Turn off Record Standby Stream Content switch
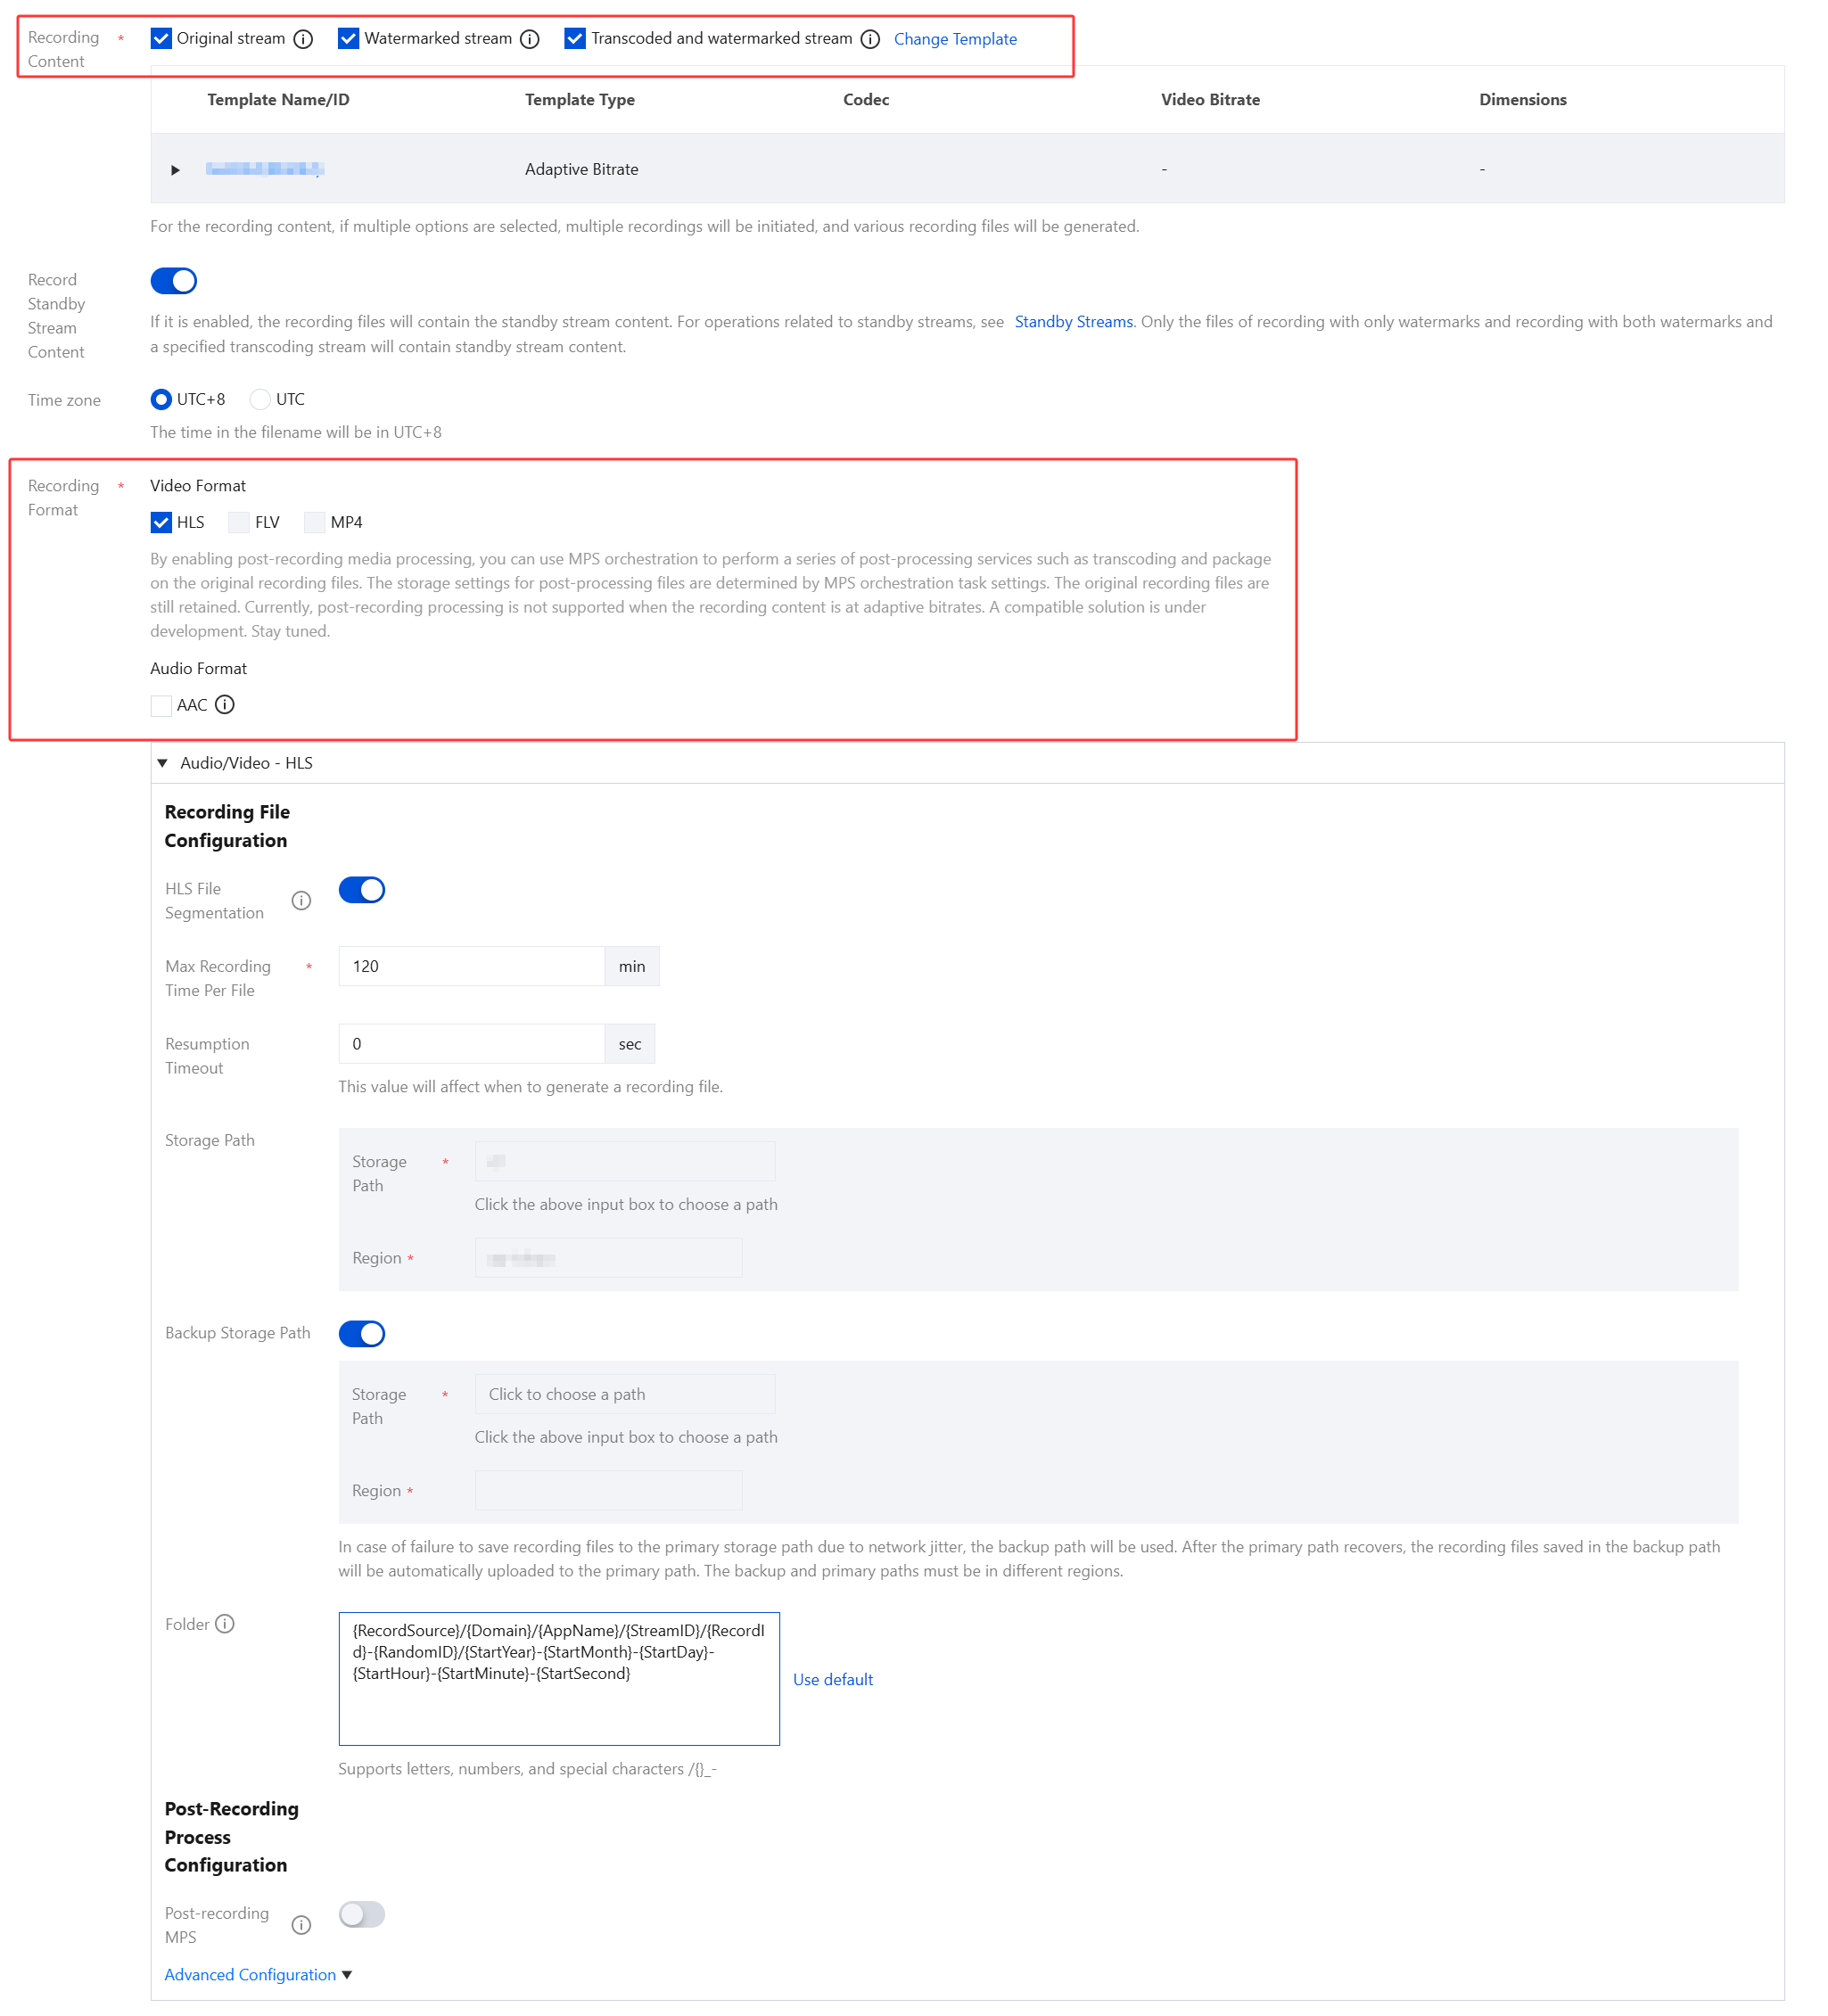Image resolution: width=1828 pixels, height=2016 pixels. [174, 281]
